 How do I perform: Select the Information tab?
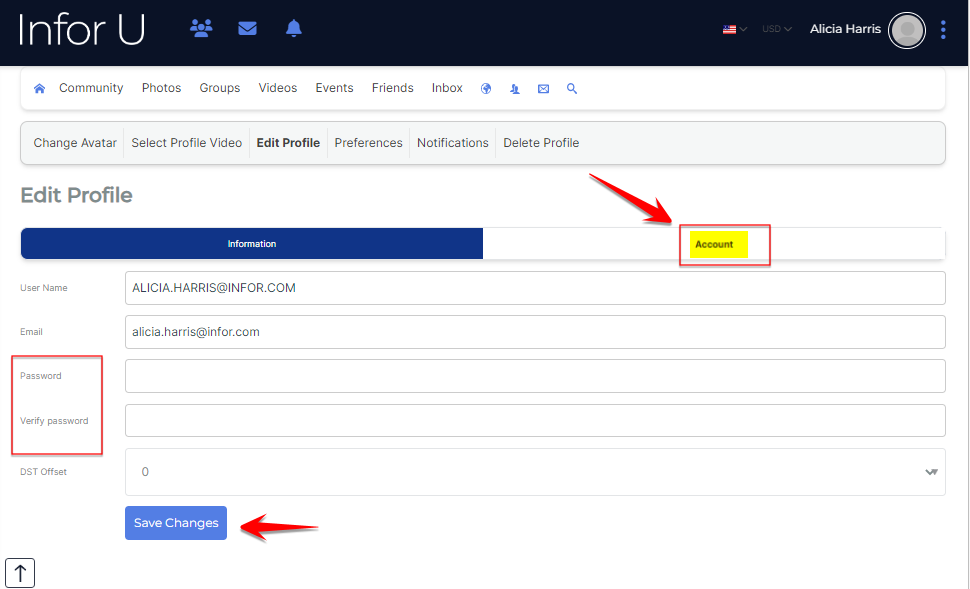tap(252, 244)
